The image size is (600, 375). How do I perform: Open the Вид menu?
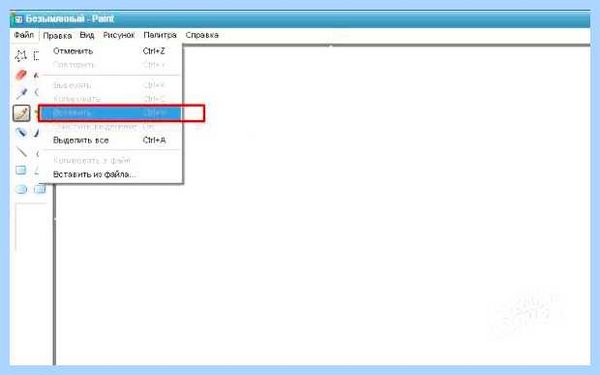[x=87, y=35]
